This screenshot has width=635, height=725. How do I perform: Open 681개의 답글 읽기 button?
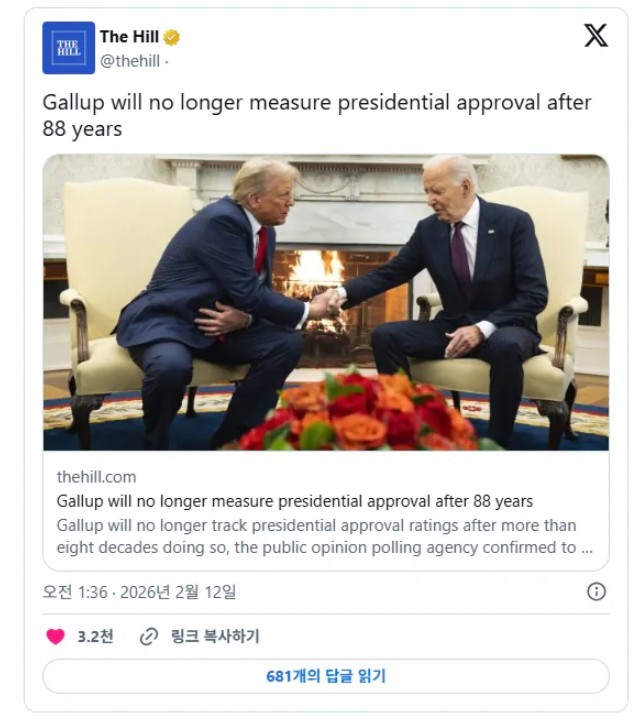coord(326,676)
